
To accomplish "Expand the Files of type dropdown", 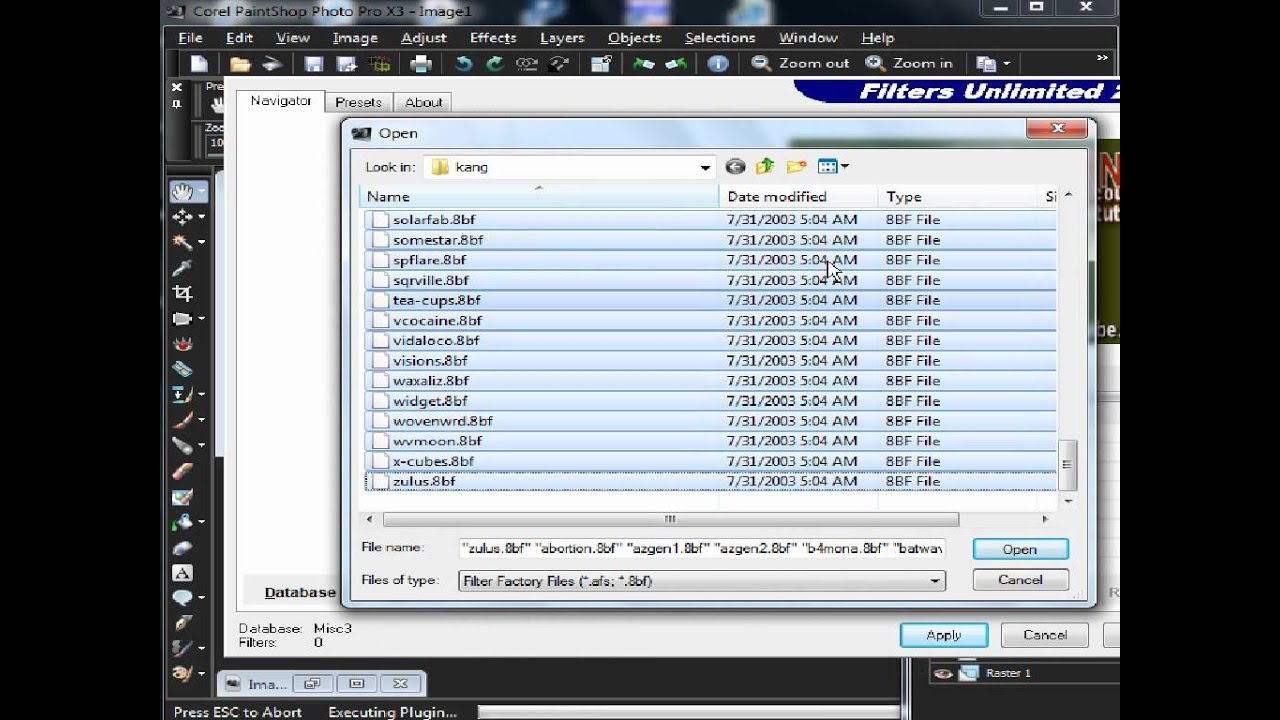I will coord(935,581).
